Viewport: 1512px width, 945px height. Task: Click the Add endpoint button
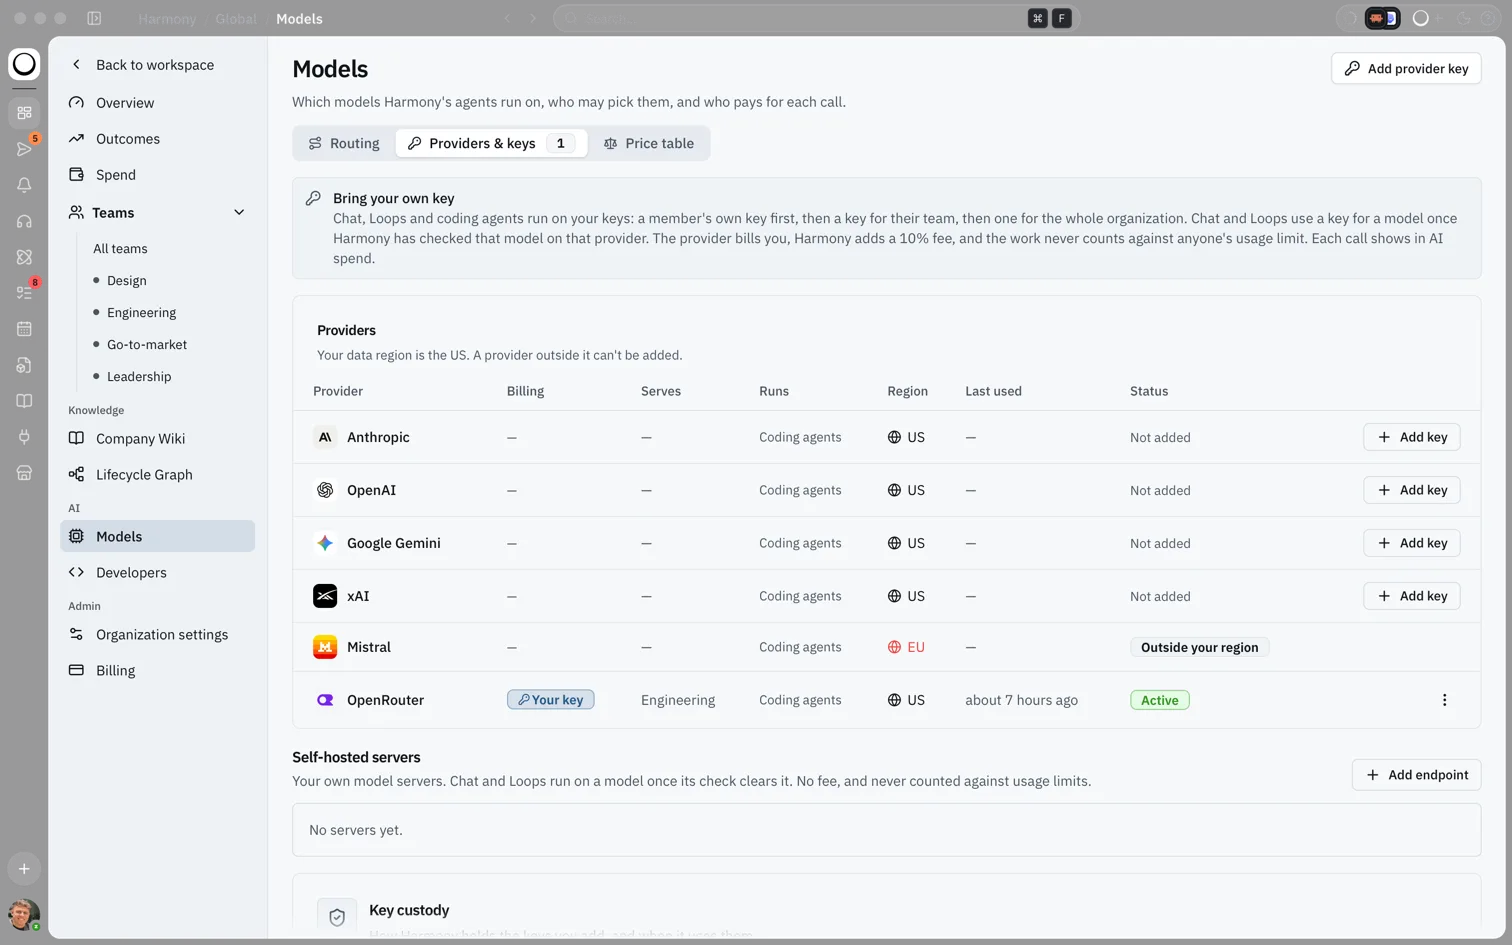pyautogui.click(x=1417, y=775)
